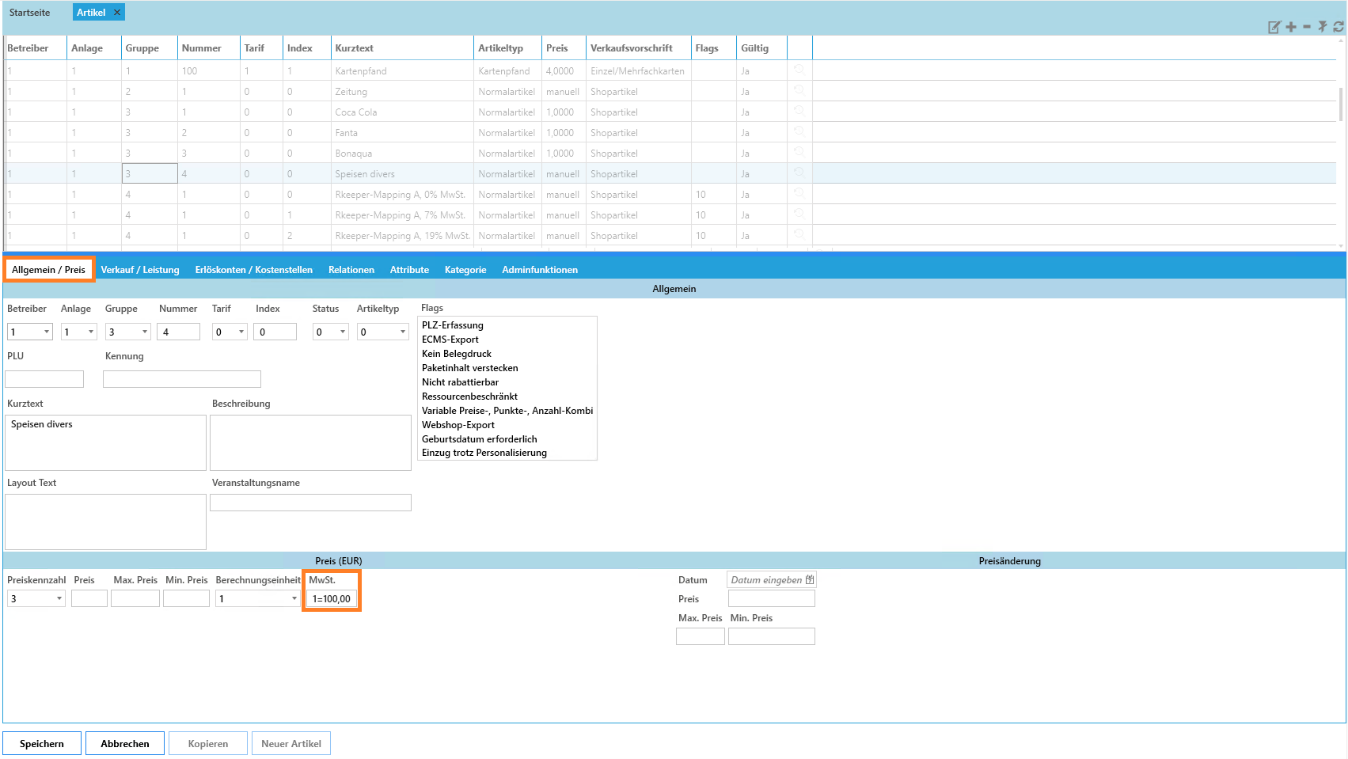Open the Relationen tab
The width and height of the screenshot is (1348, 759).
pyautogui.click(x=351, y=270)
